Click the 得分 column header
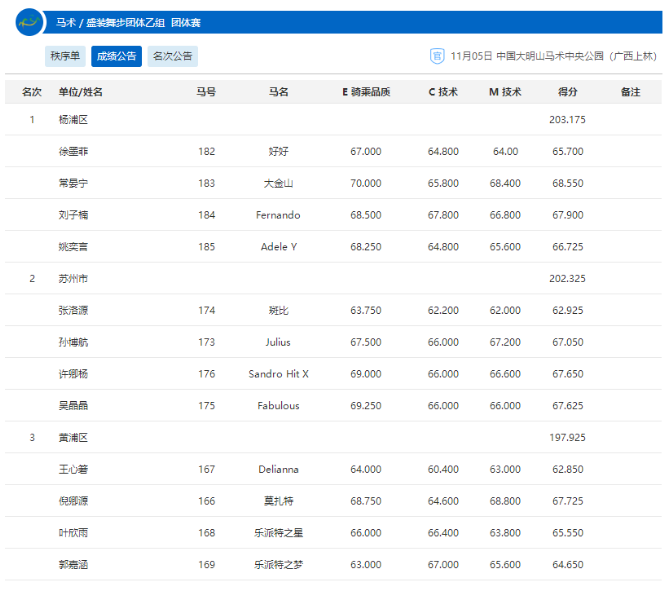Image resolution: width=666 pixels, height=596 pixels. point(567,92)
